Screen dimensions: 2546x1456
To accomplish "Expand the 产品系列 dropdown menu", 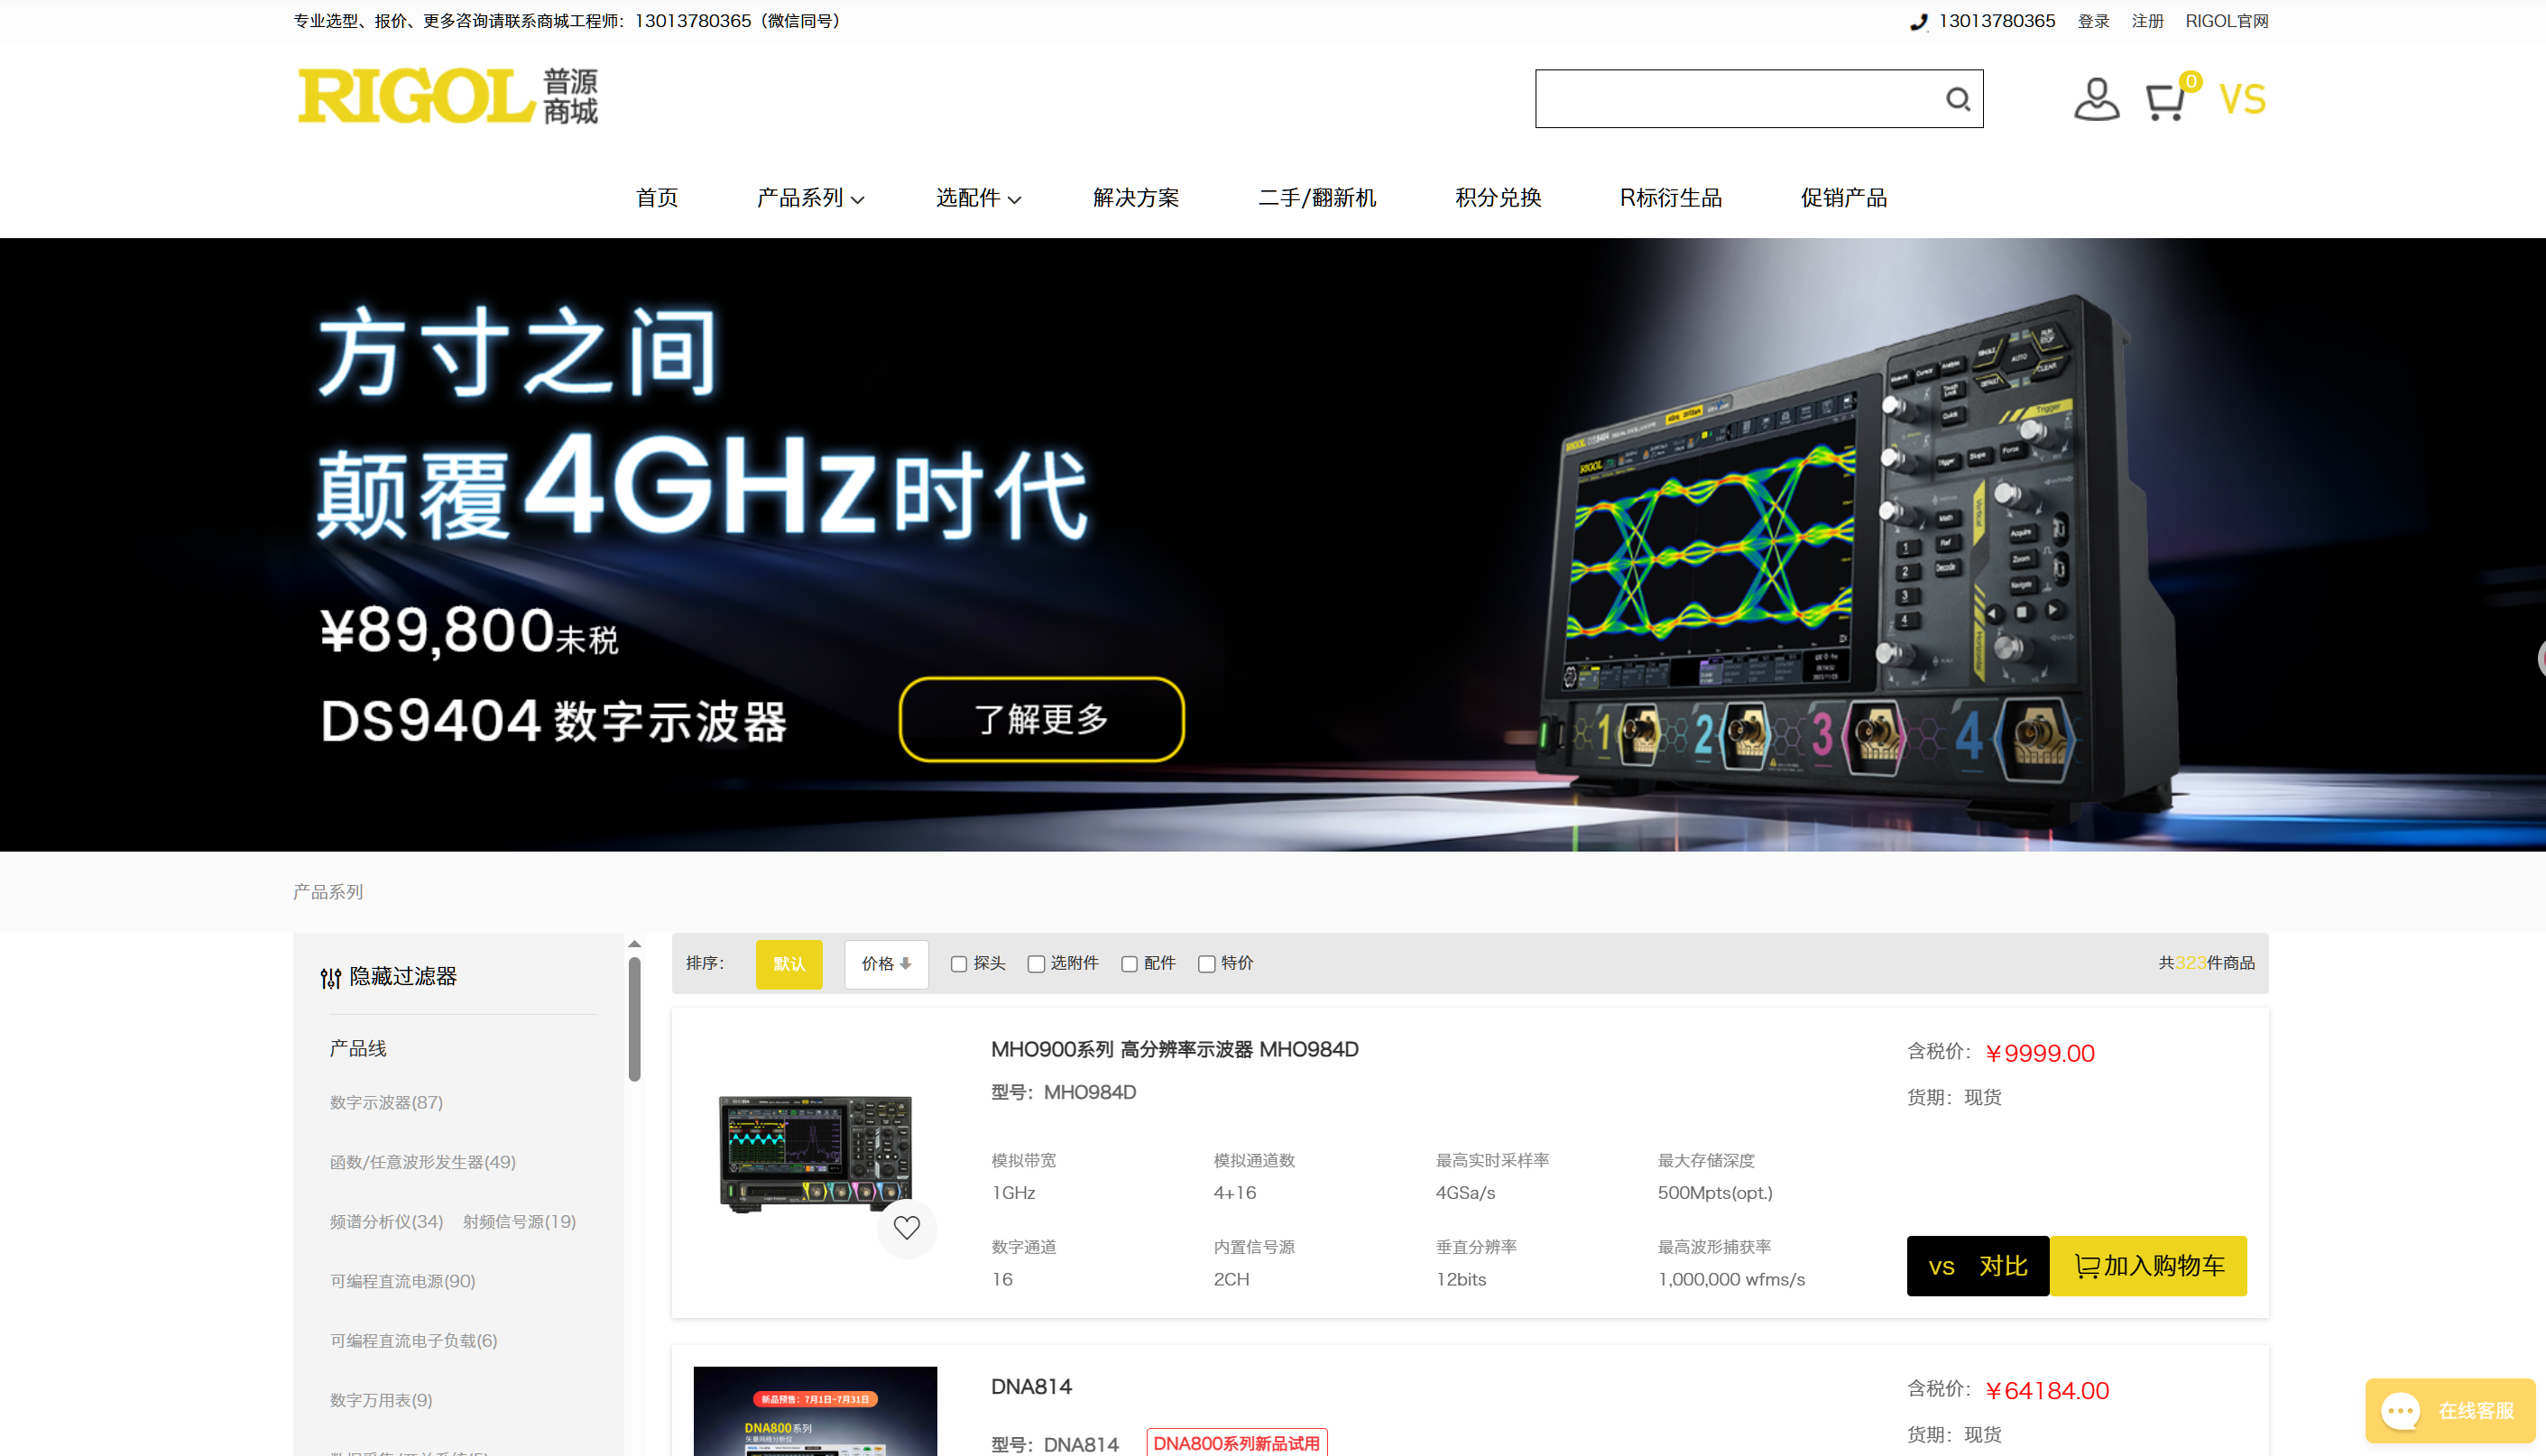I will pyautogui.click(x=810, y=198).
